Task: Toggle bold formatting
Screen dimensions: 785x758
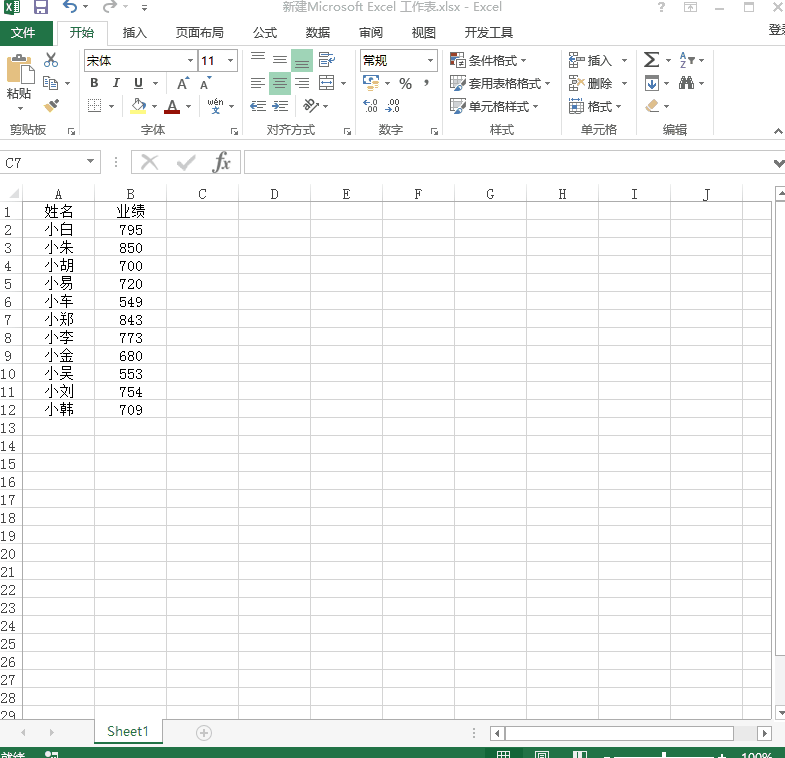Action: [94, 83]
